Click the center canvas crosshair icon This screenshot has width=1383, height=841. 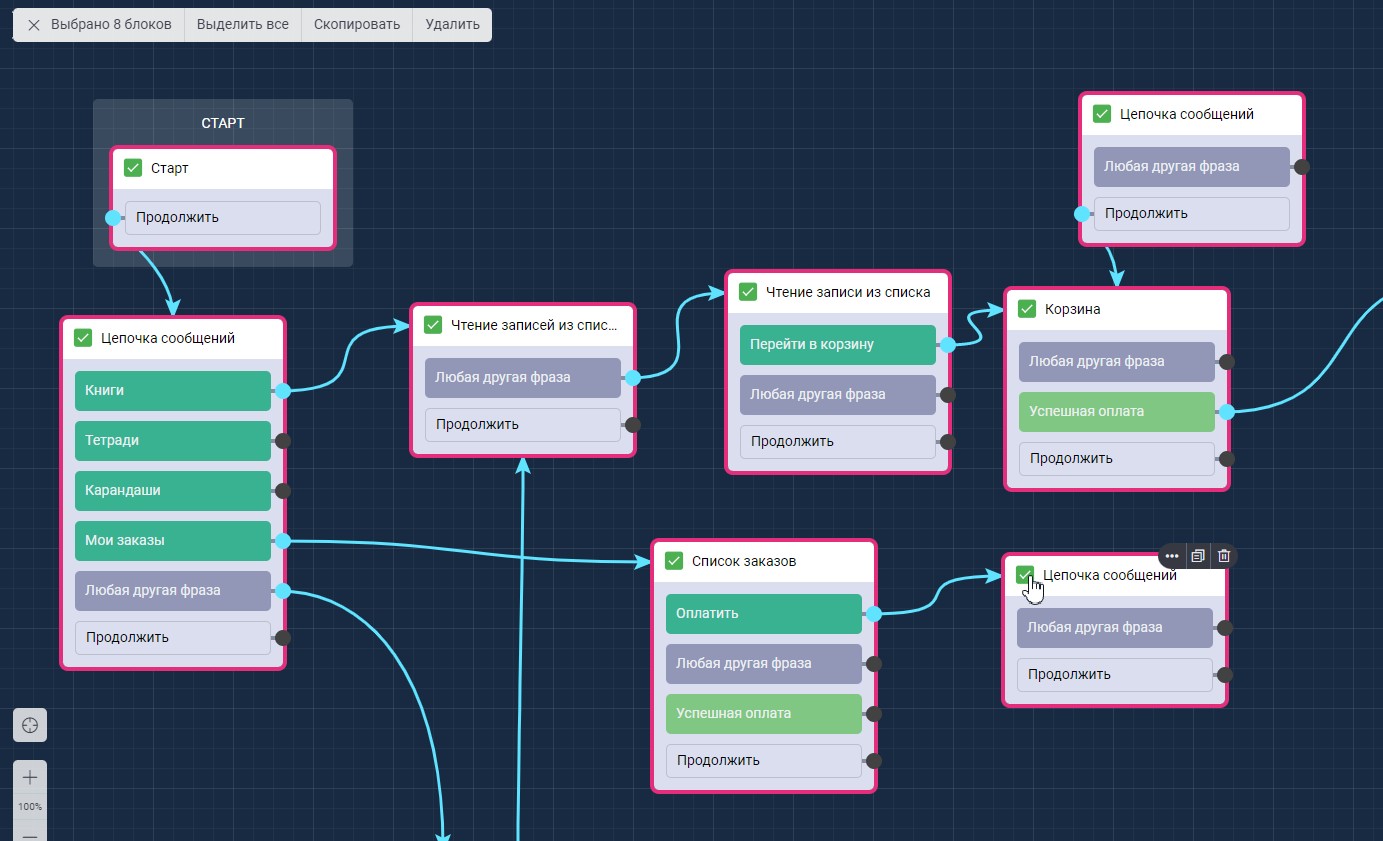(x=30, y=725)
